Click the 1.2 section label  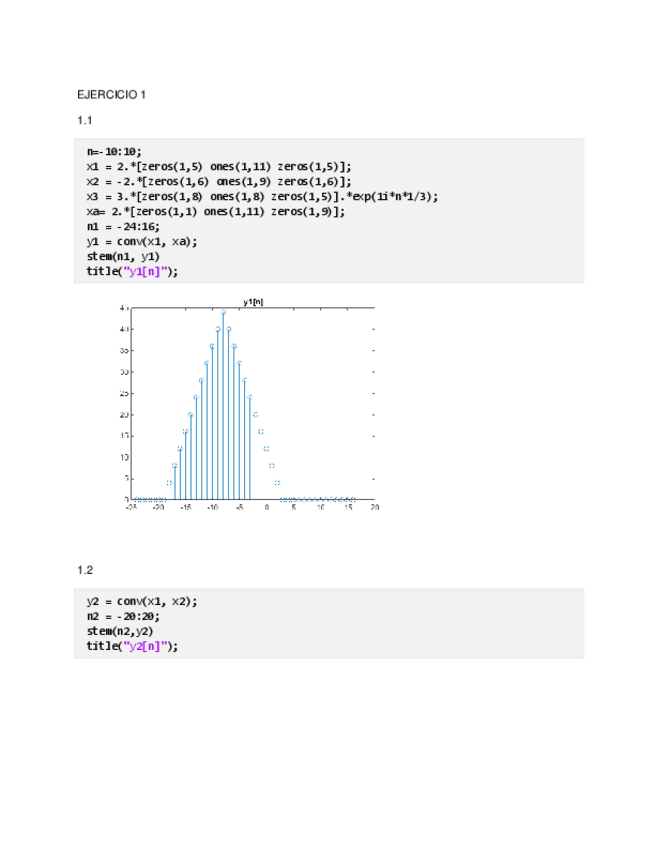point(85,570)
